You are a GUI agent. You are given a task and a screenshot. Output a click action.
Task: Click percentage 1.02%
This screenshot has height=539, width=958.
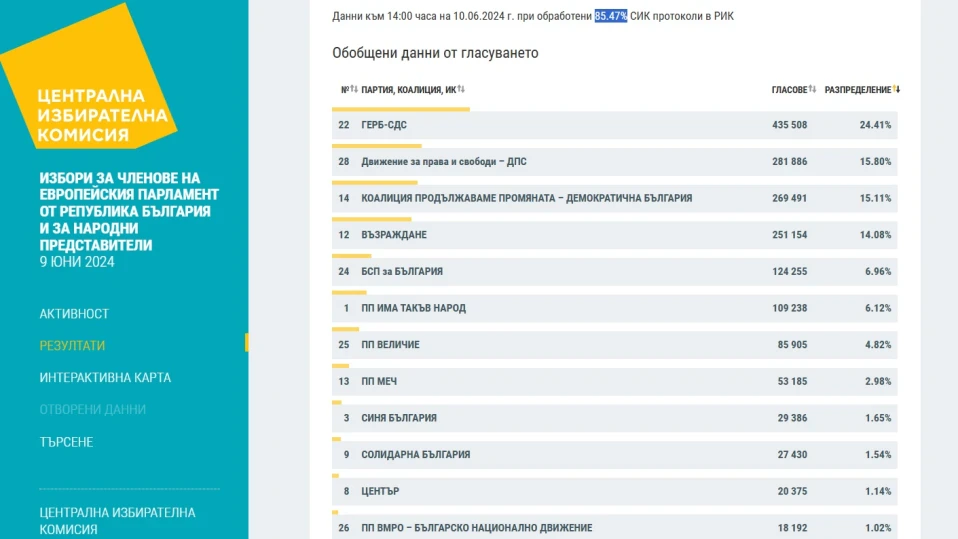tap(878, 528)
